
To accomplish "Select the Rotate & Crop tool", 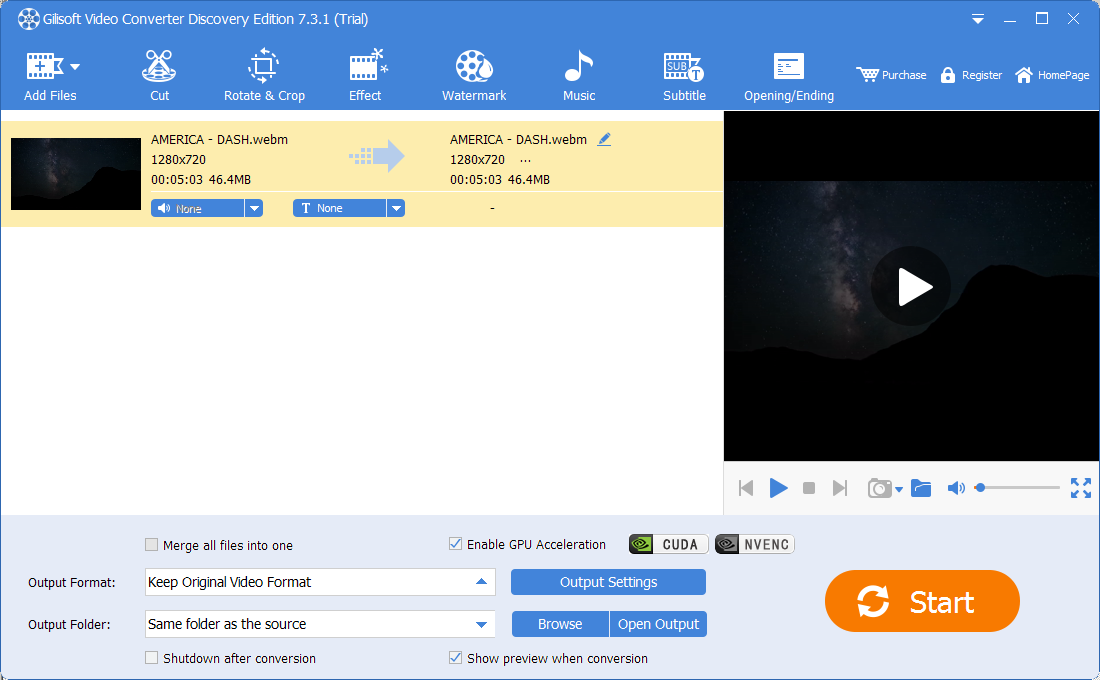I will point(264,72).
